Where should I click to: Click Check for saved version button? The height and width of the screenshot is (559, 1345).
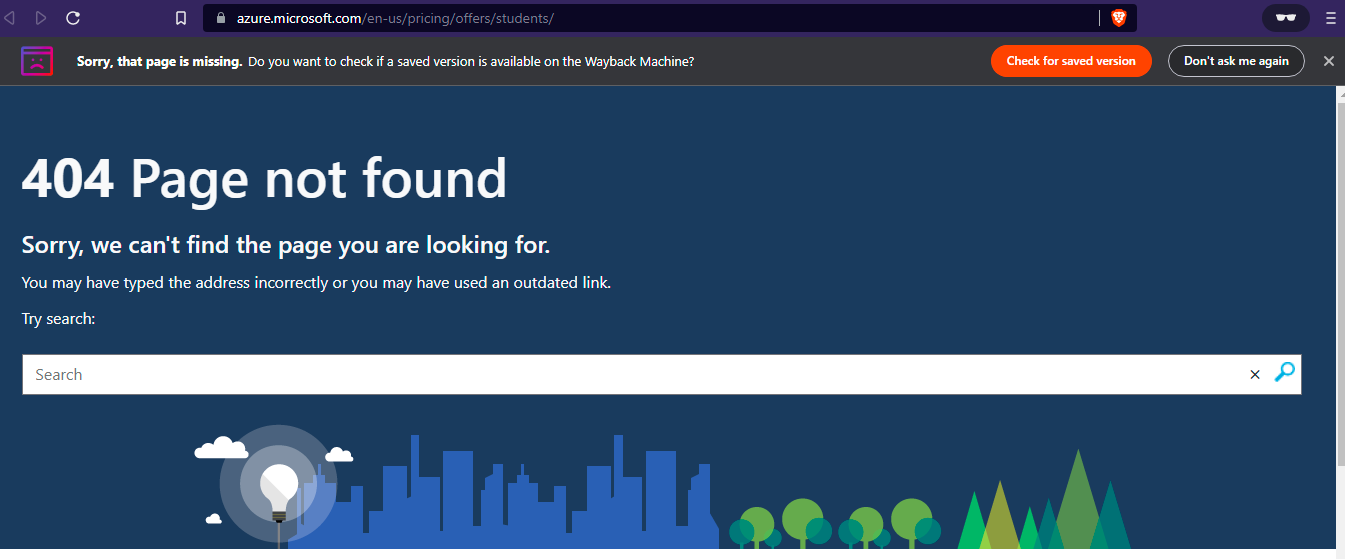pyautogui.click(x=1071, y=61)
